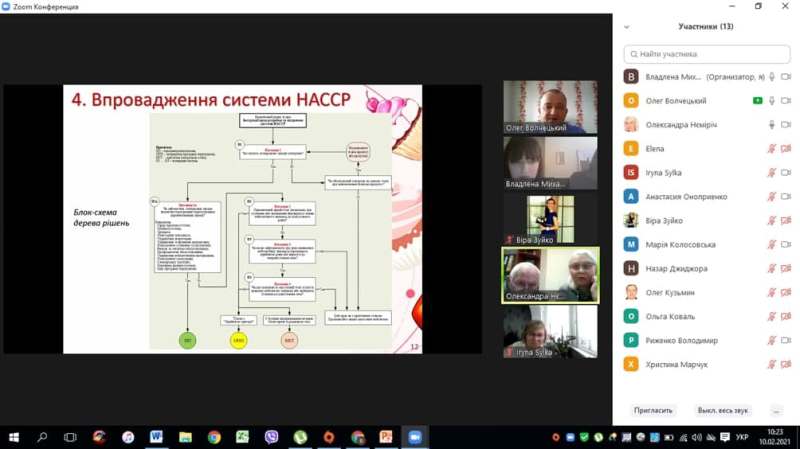
Task: Click the green screen-share icon beside Олег Волчецький
Action: coord(758,101)
